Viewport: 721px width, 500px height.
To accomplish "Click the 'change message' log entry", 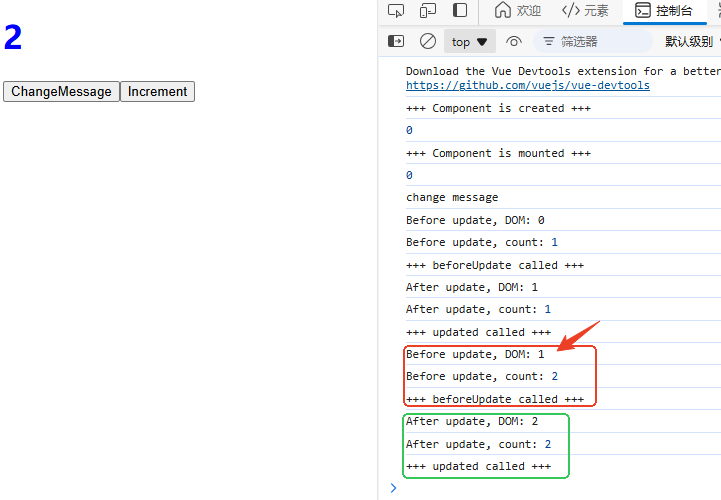I will pos(452,197).
